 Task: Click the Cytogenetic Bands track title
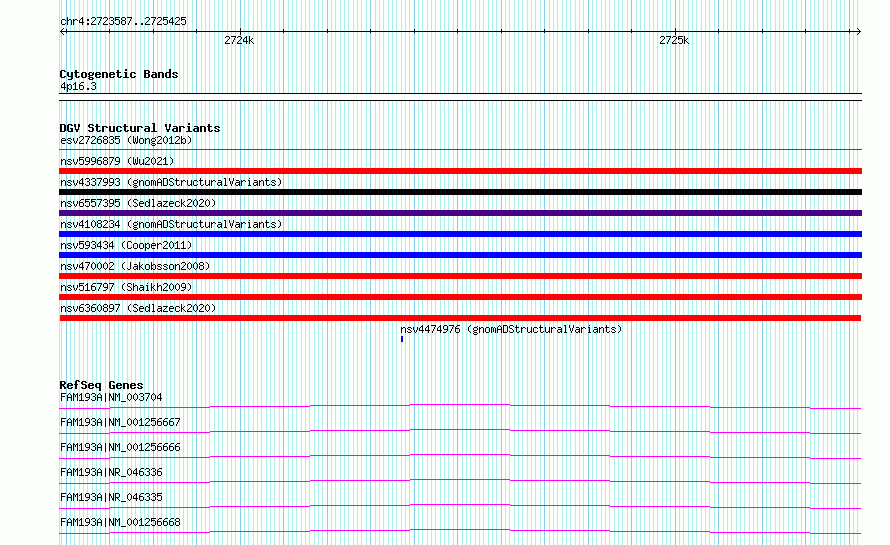(x=119, y=74)
